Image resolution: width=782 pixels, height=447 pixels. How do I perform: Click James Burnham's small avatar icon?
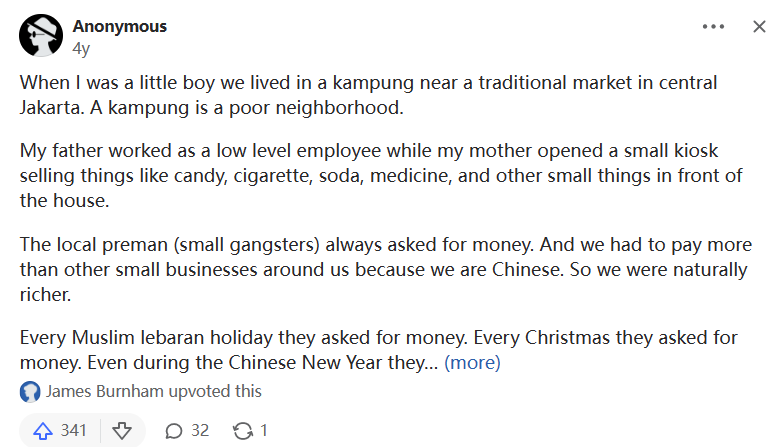coord(30,392)
